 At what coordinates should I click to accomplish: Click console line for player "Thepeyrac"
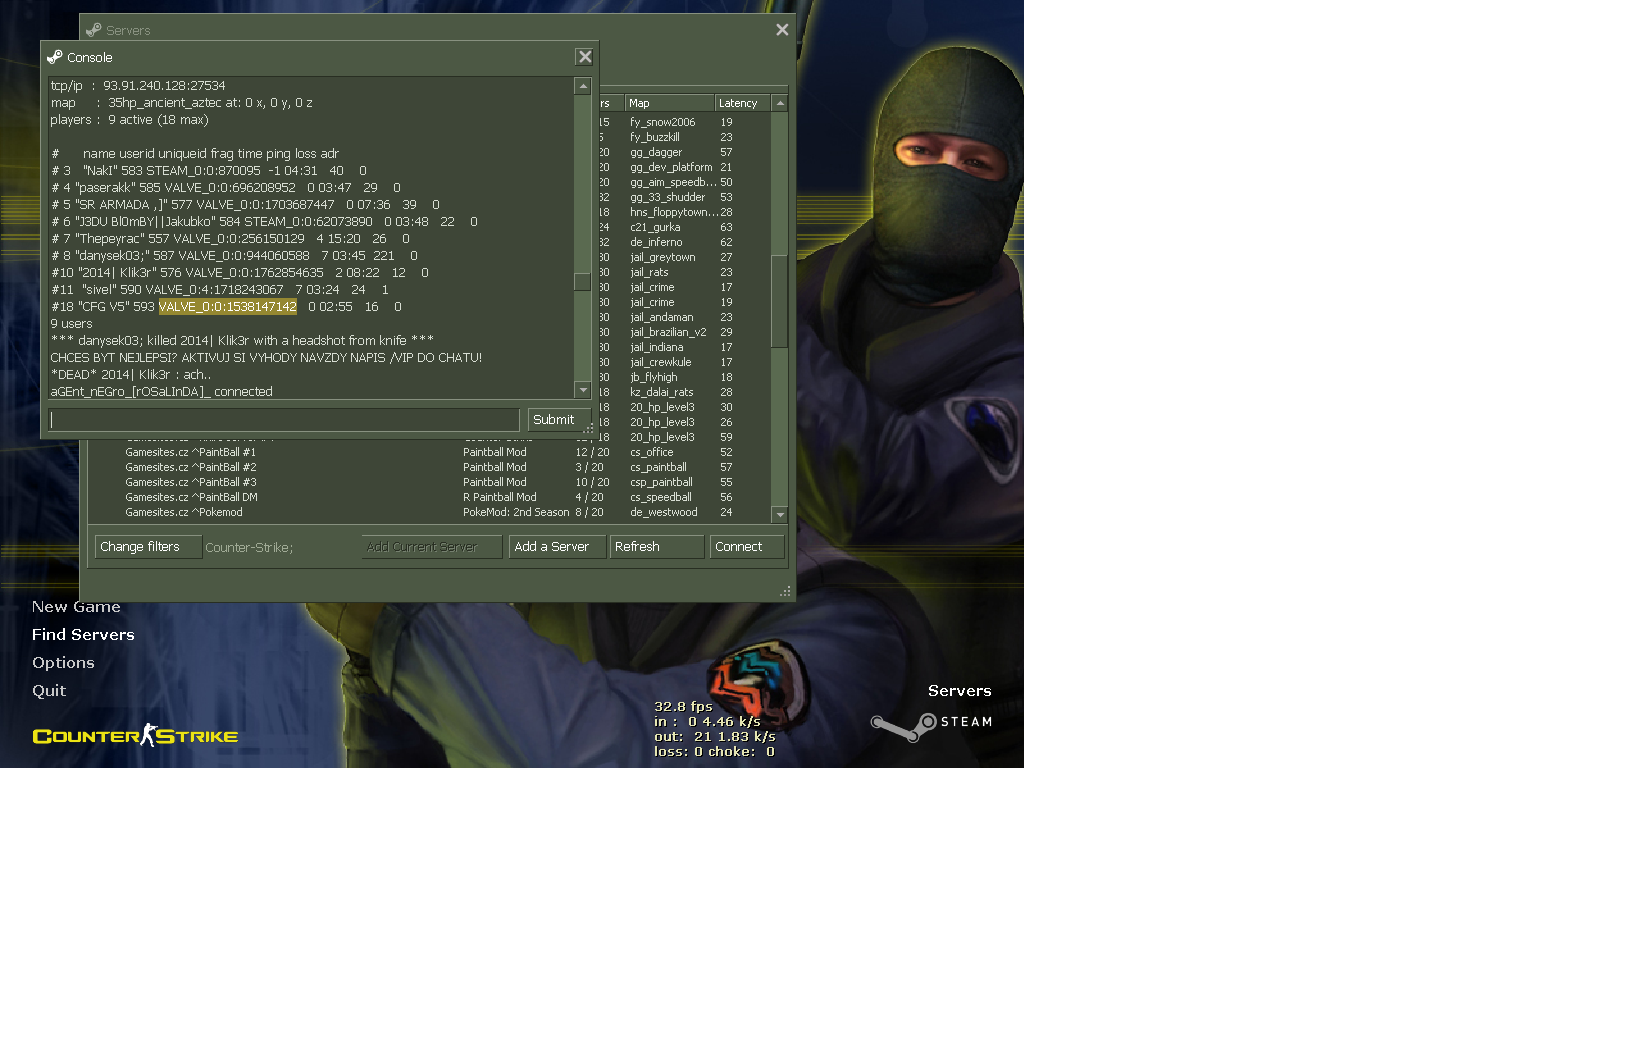click(x=230, y=239)
